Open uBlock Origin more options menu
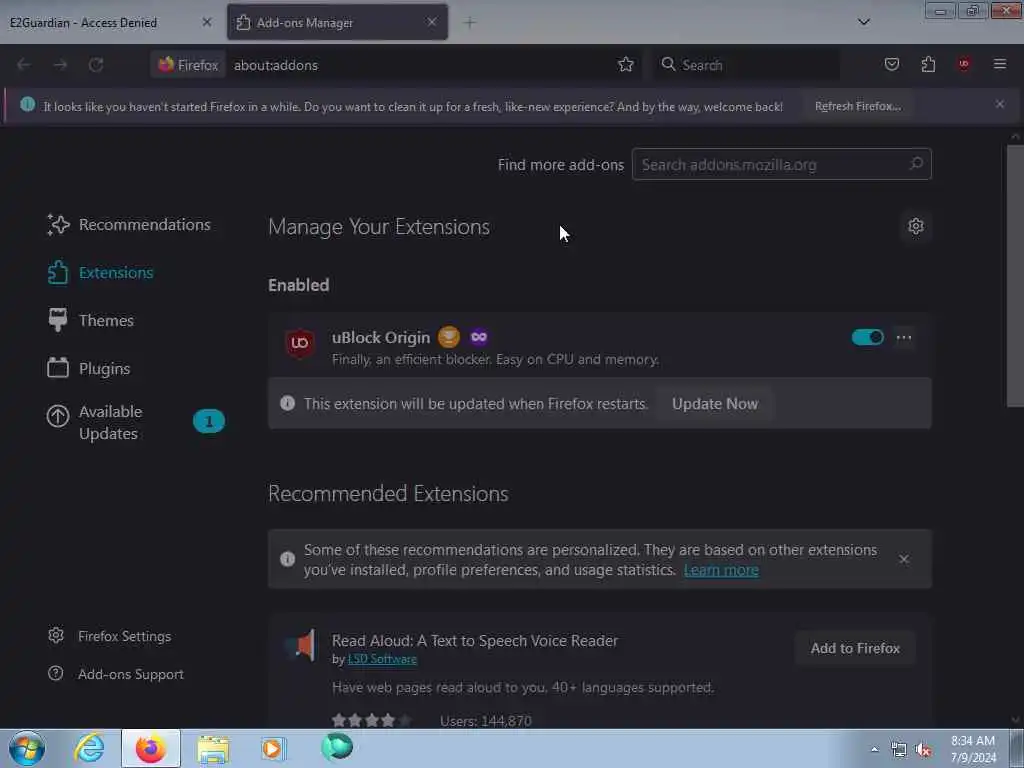Viewport: 1024px width, 768px height. pyautogui.click(x=904, y=338)
